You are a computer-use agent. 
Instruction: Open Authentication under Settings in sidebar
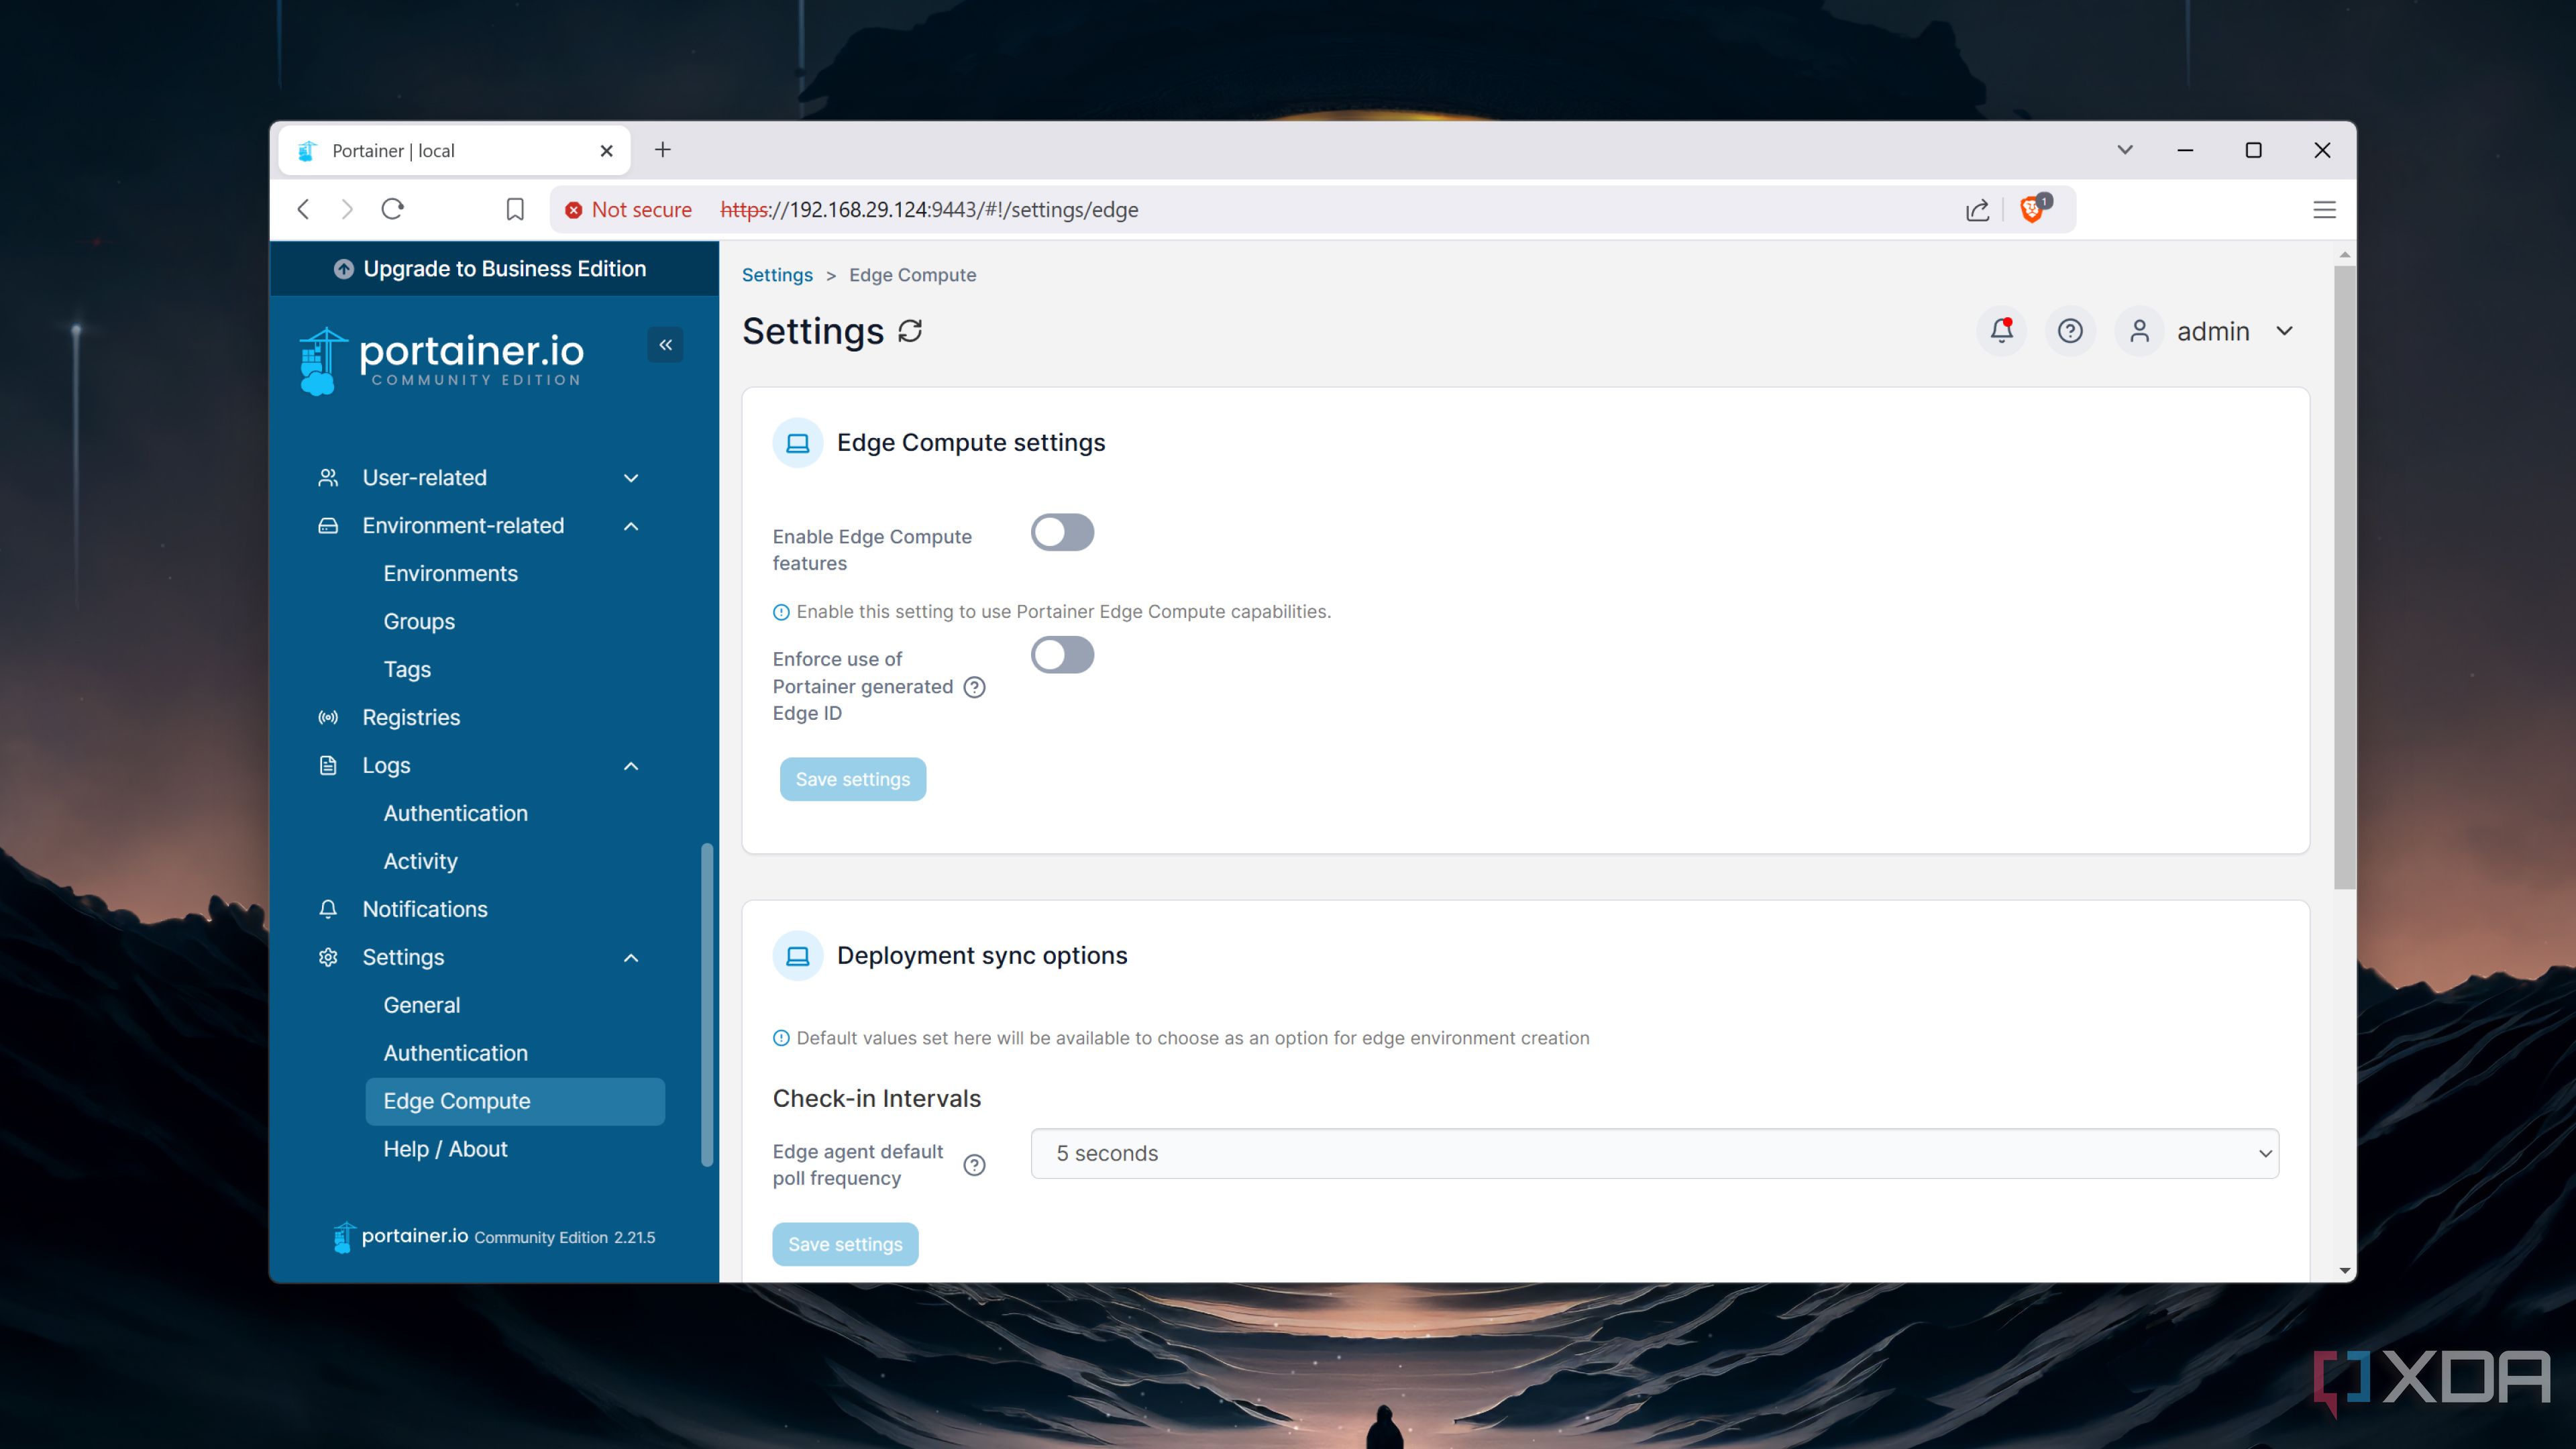click(455, 1053)
